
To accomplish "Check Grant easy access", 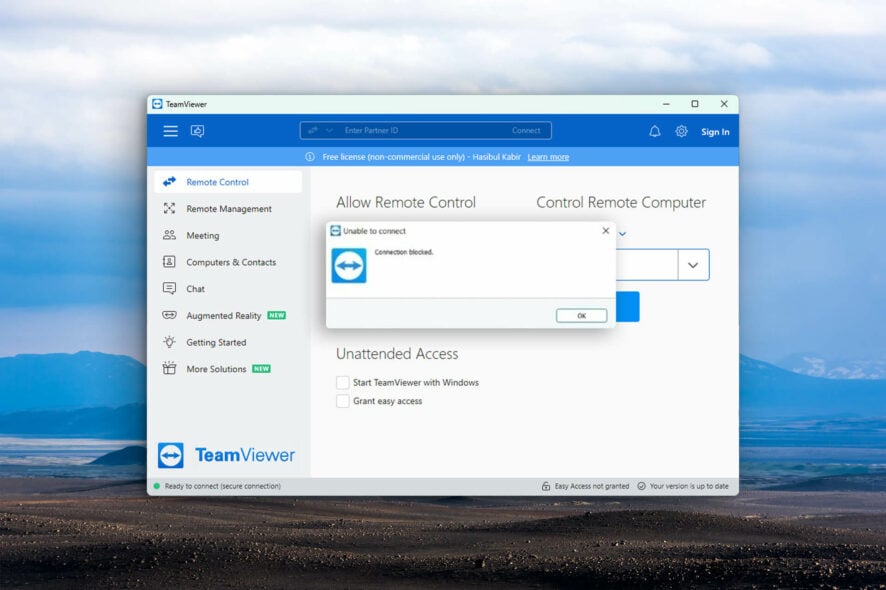I will (342, 401).
